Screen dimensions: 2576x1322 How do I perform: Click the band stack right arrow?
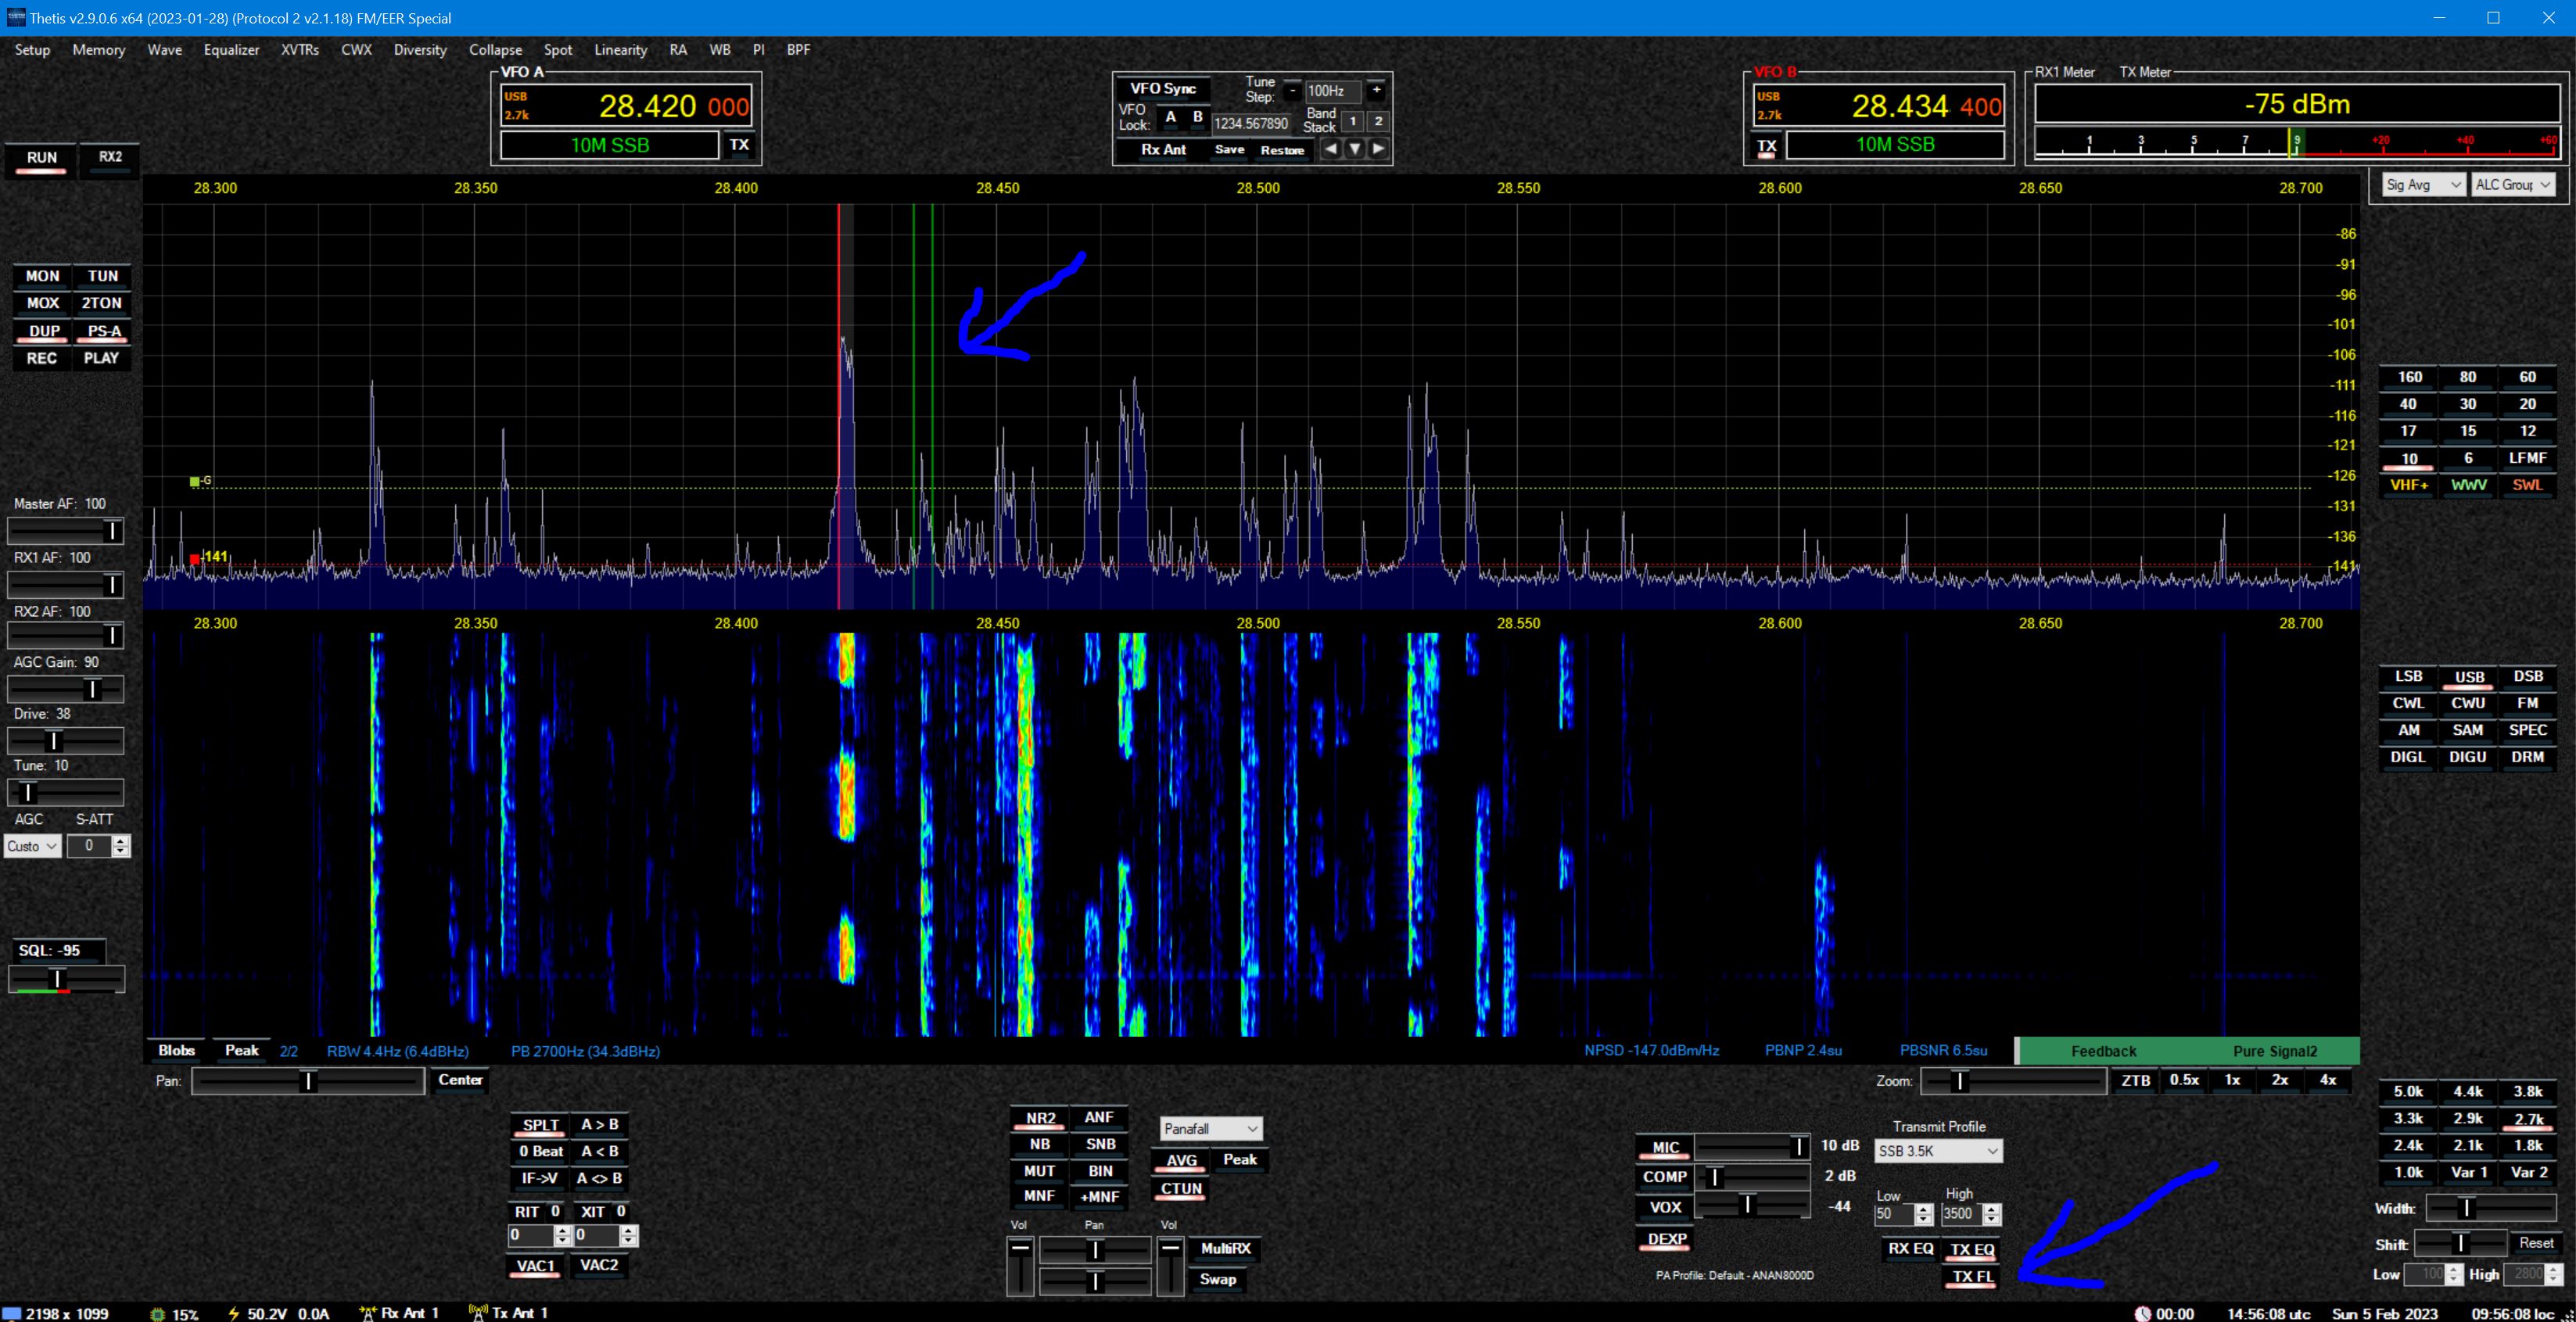(x=1378, y=149)
